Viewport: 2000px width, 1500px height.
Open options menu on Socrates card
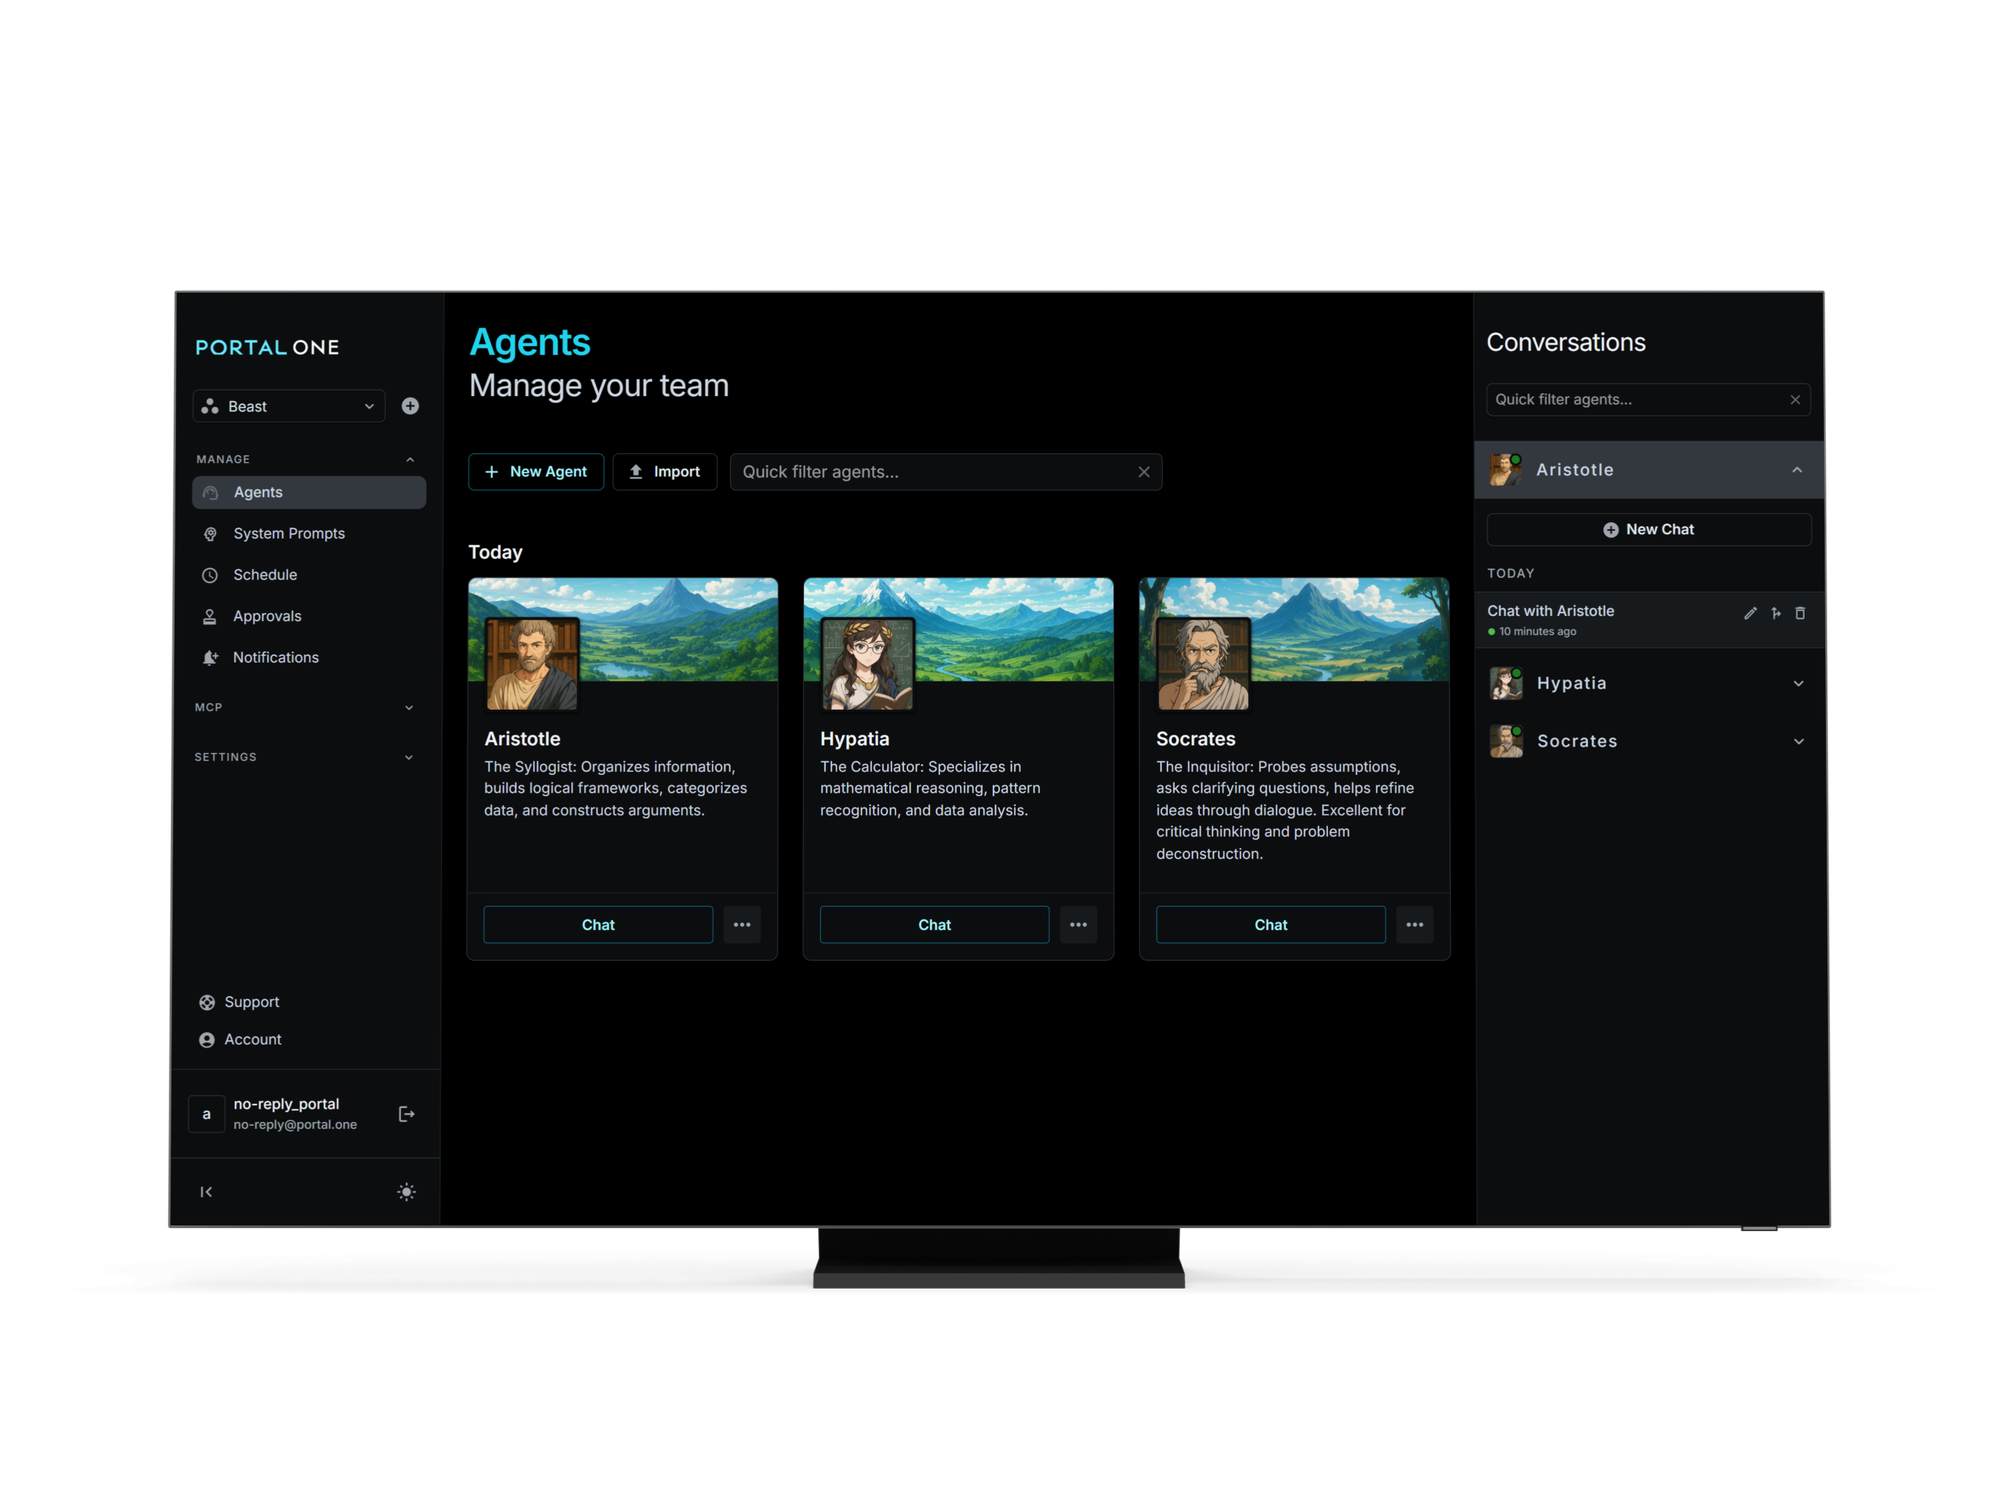[1415, 924]
